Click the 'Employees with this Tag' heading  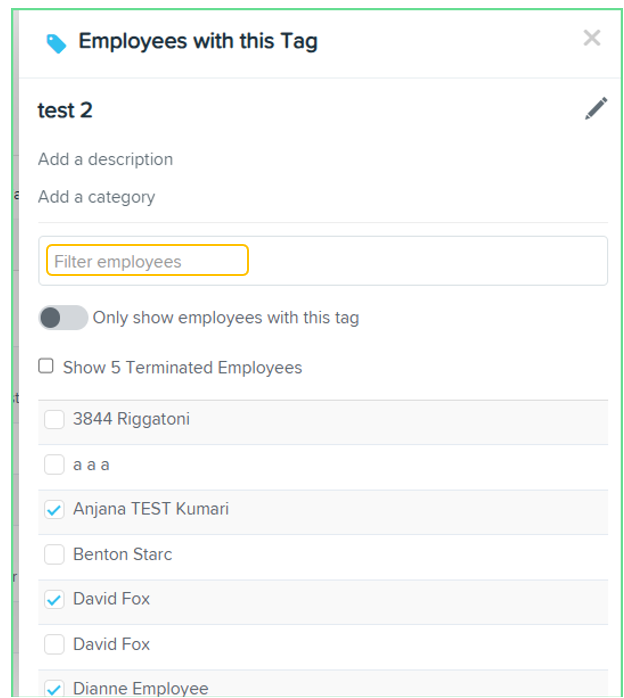click(198, 41)
